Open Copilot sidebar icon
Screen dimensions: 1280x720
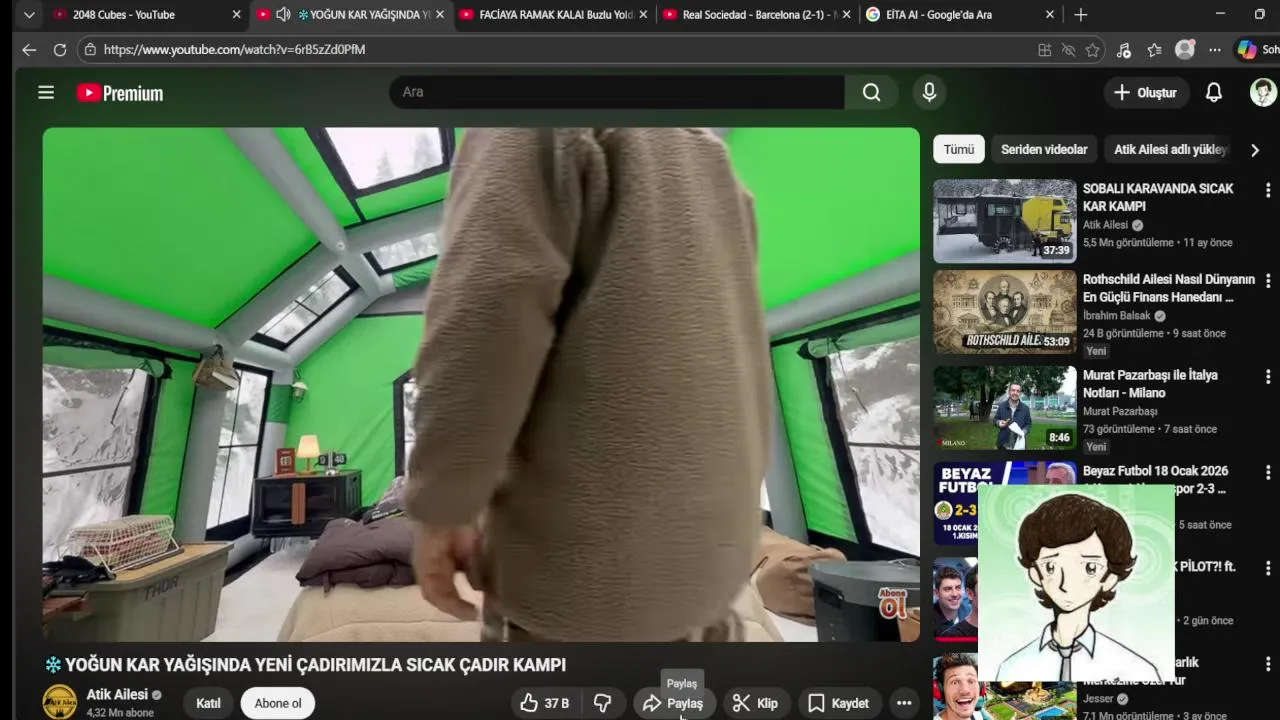[1247, 49]
